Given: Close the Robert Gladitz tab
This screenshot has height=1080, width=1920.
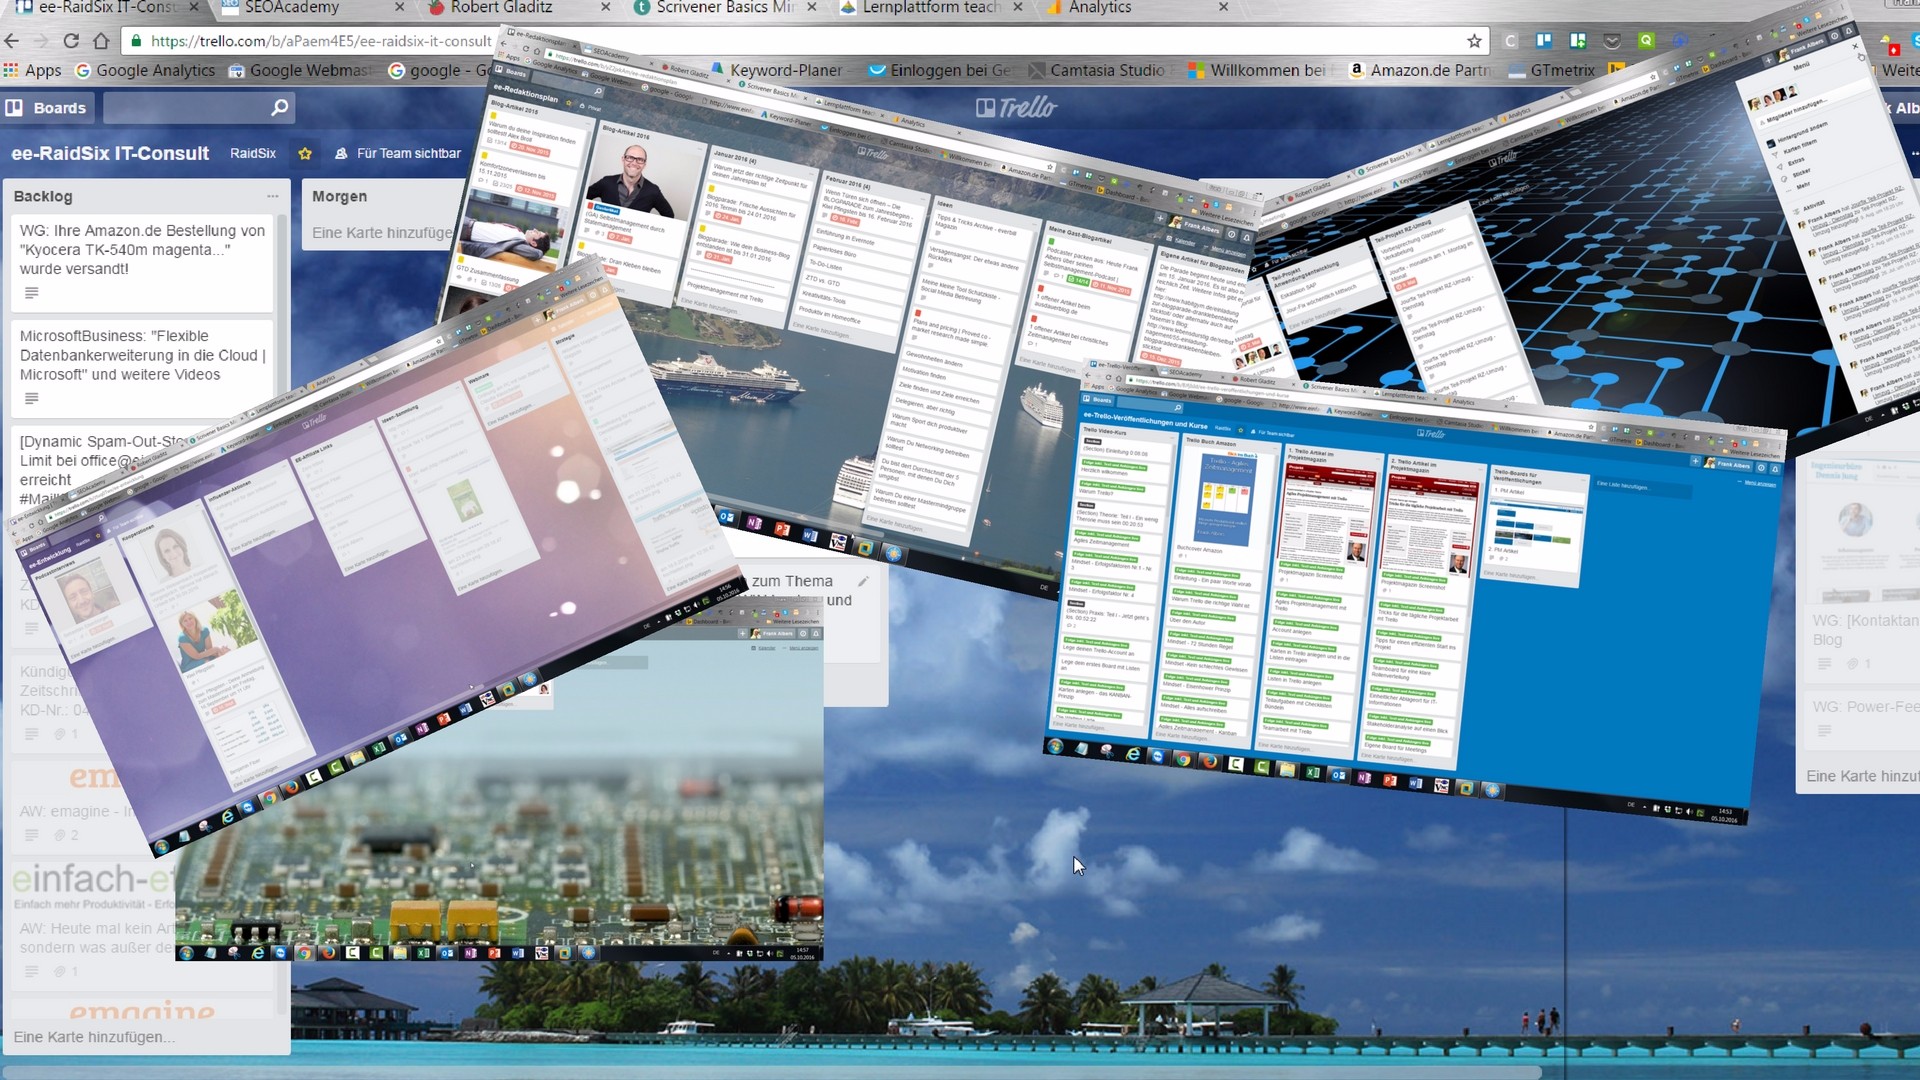Looking at the screenshot, I should pyautogui.click(x=606, y=7).
